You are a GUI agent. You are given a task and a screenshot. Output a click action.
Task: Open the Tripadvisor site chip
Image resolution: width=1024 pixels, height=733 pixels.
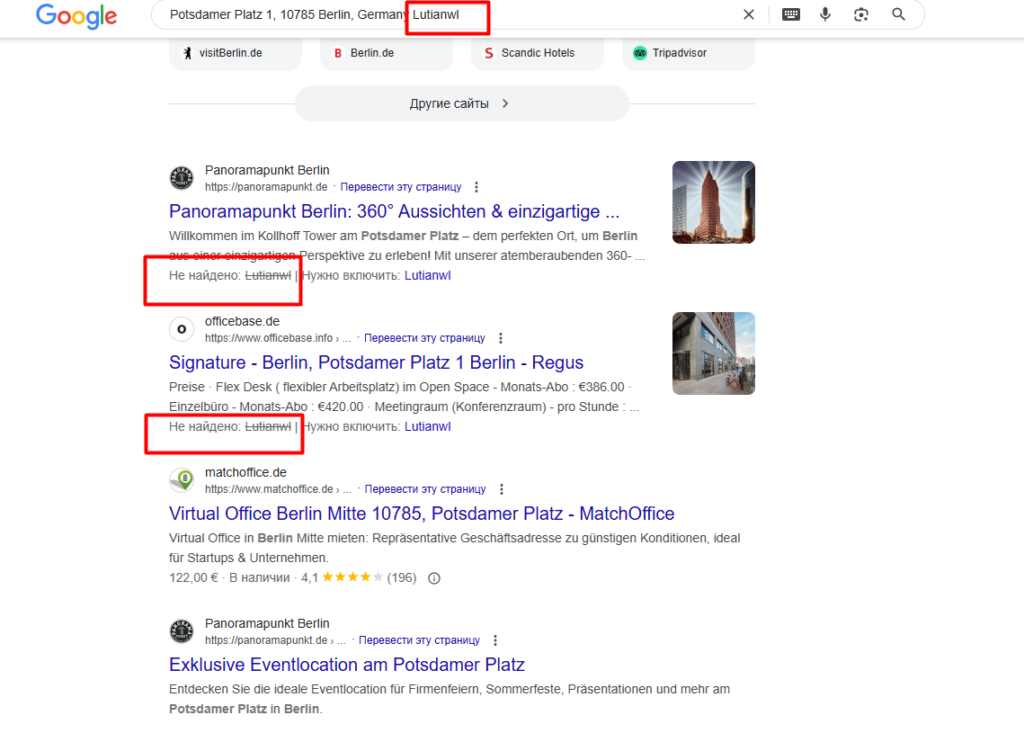point(688,53)
